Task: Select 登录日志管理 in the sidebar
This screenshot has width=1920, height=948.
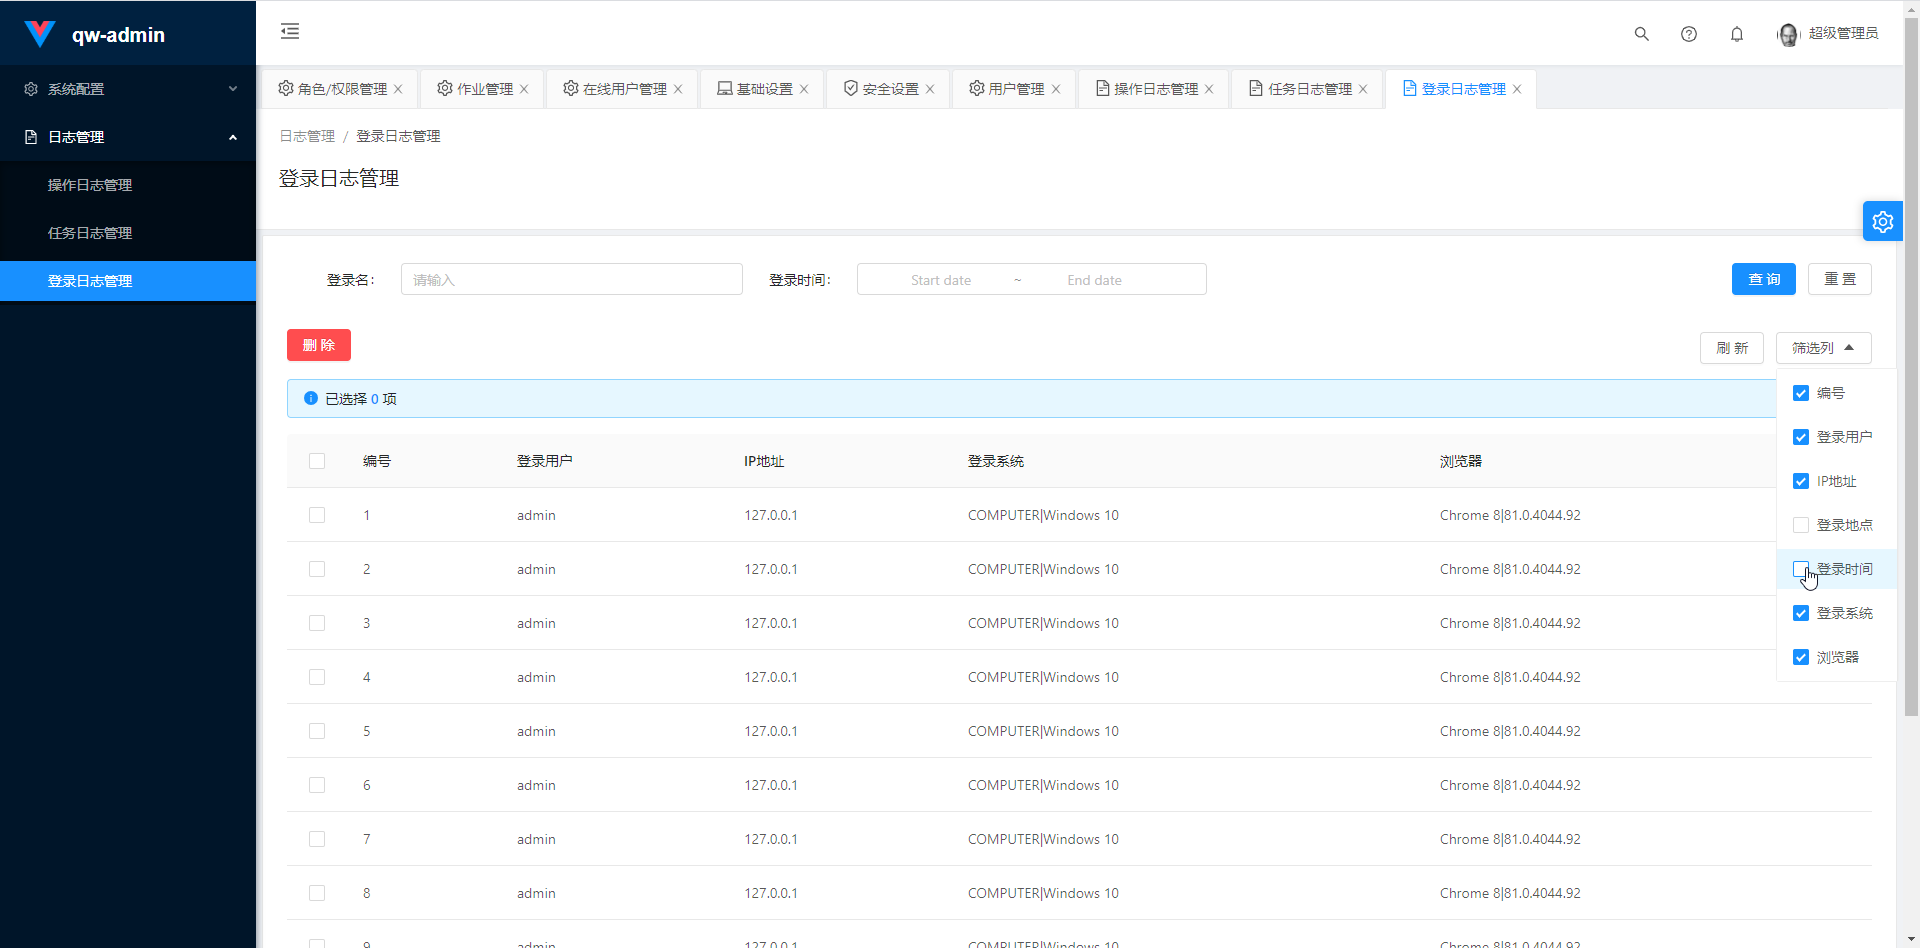Action: [128, 281]
